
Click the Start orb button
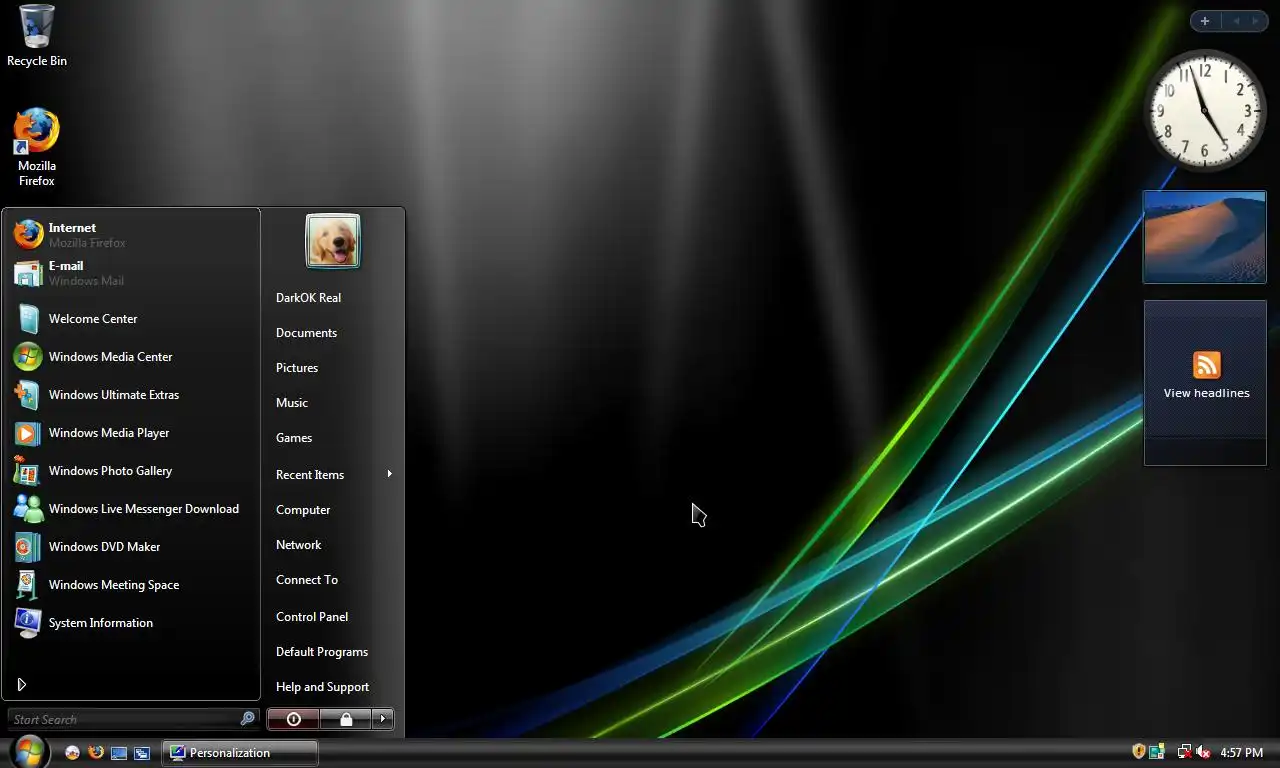click(28, 752)
